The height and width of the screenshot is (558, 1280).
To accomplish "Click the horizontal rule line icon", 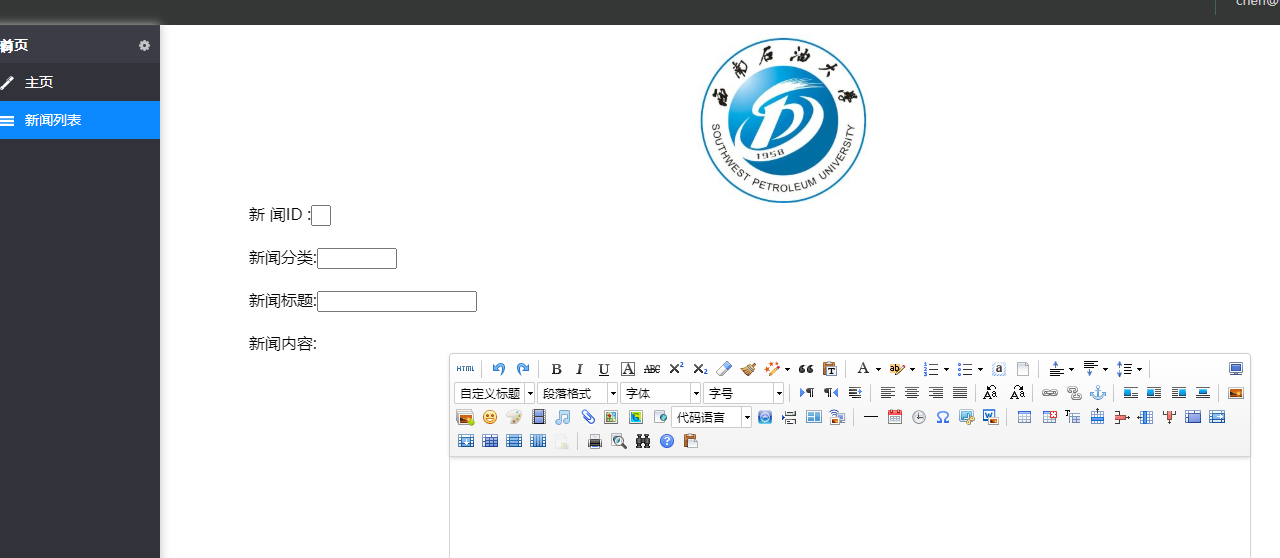I will point(870,417).
